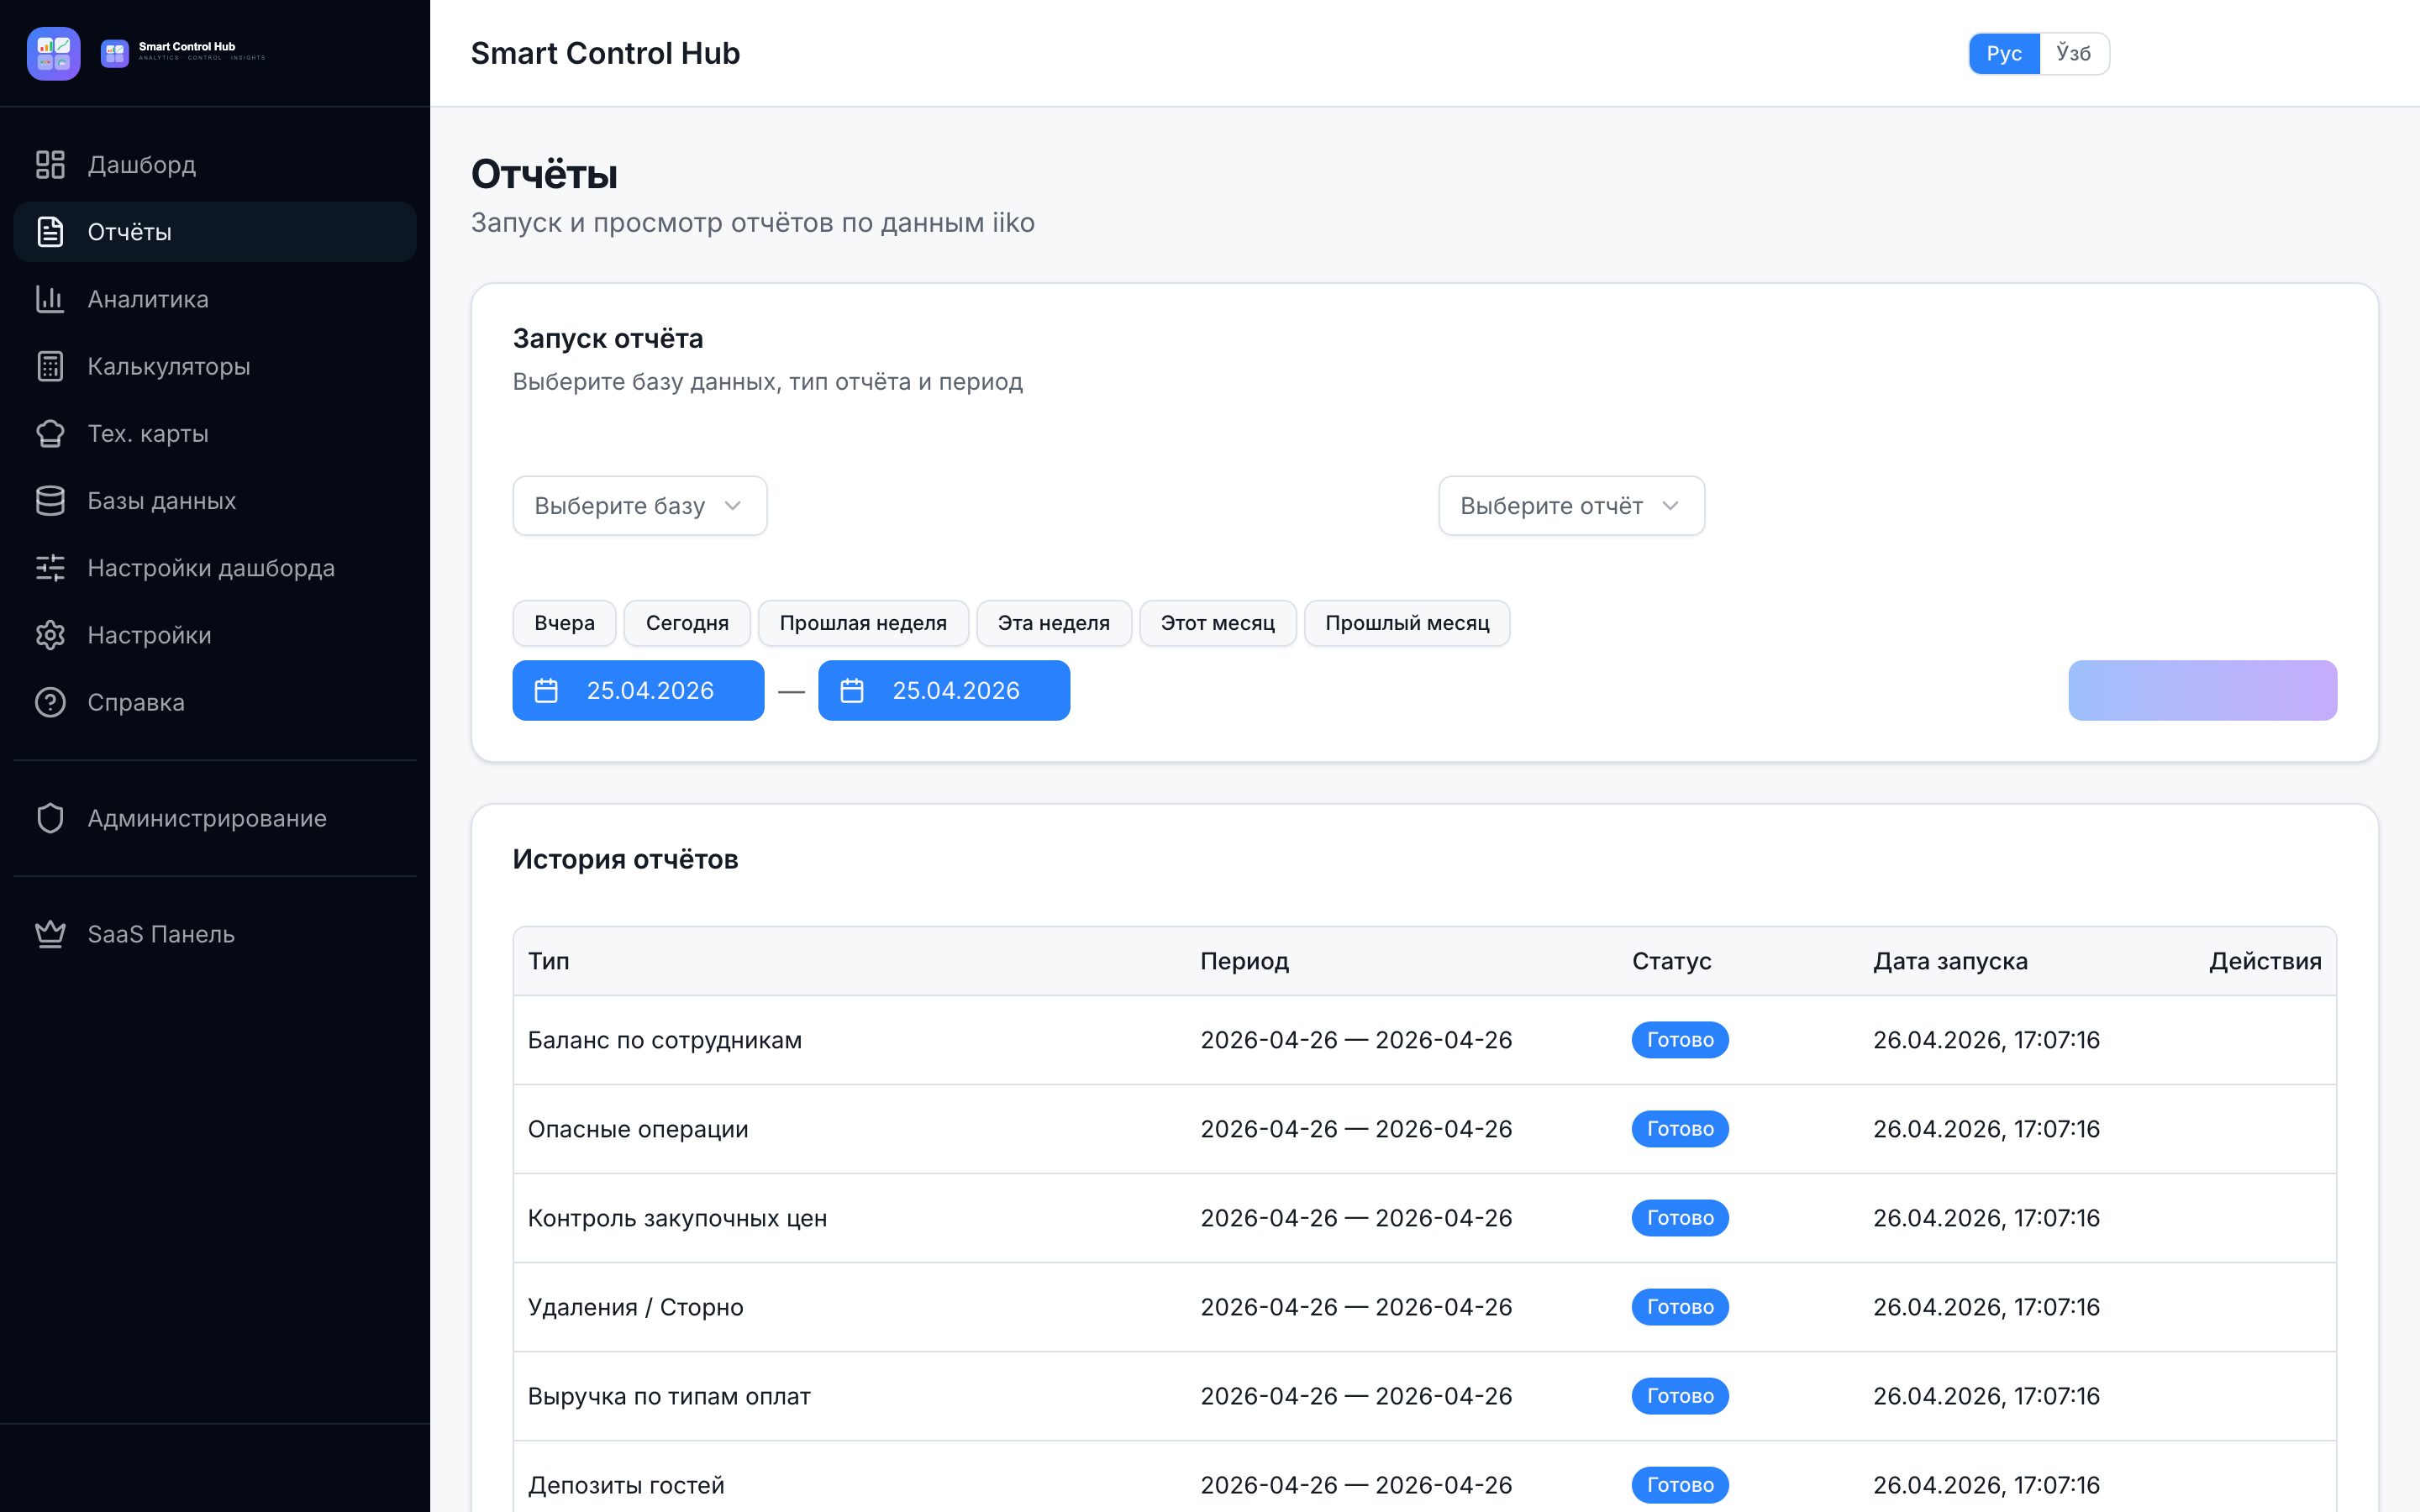
Task: Click the Дашборд grid icon
Action: [50, 164]
